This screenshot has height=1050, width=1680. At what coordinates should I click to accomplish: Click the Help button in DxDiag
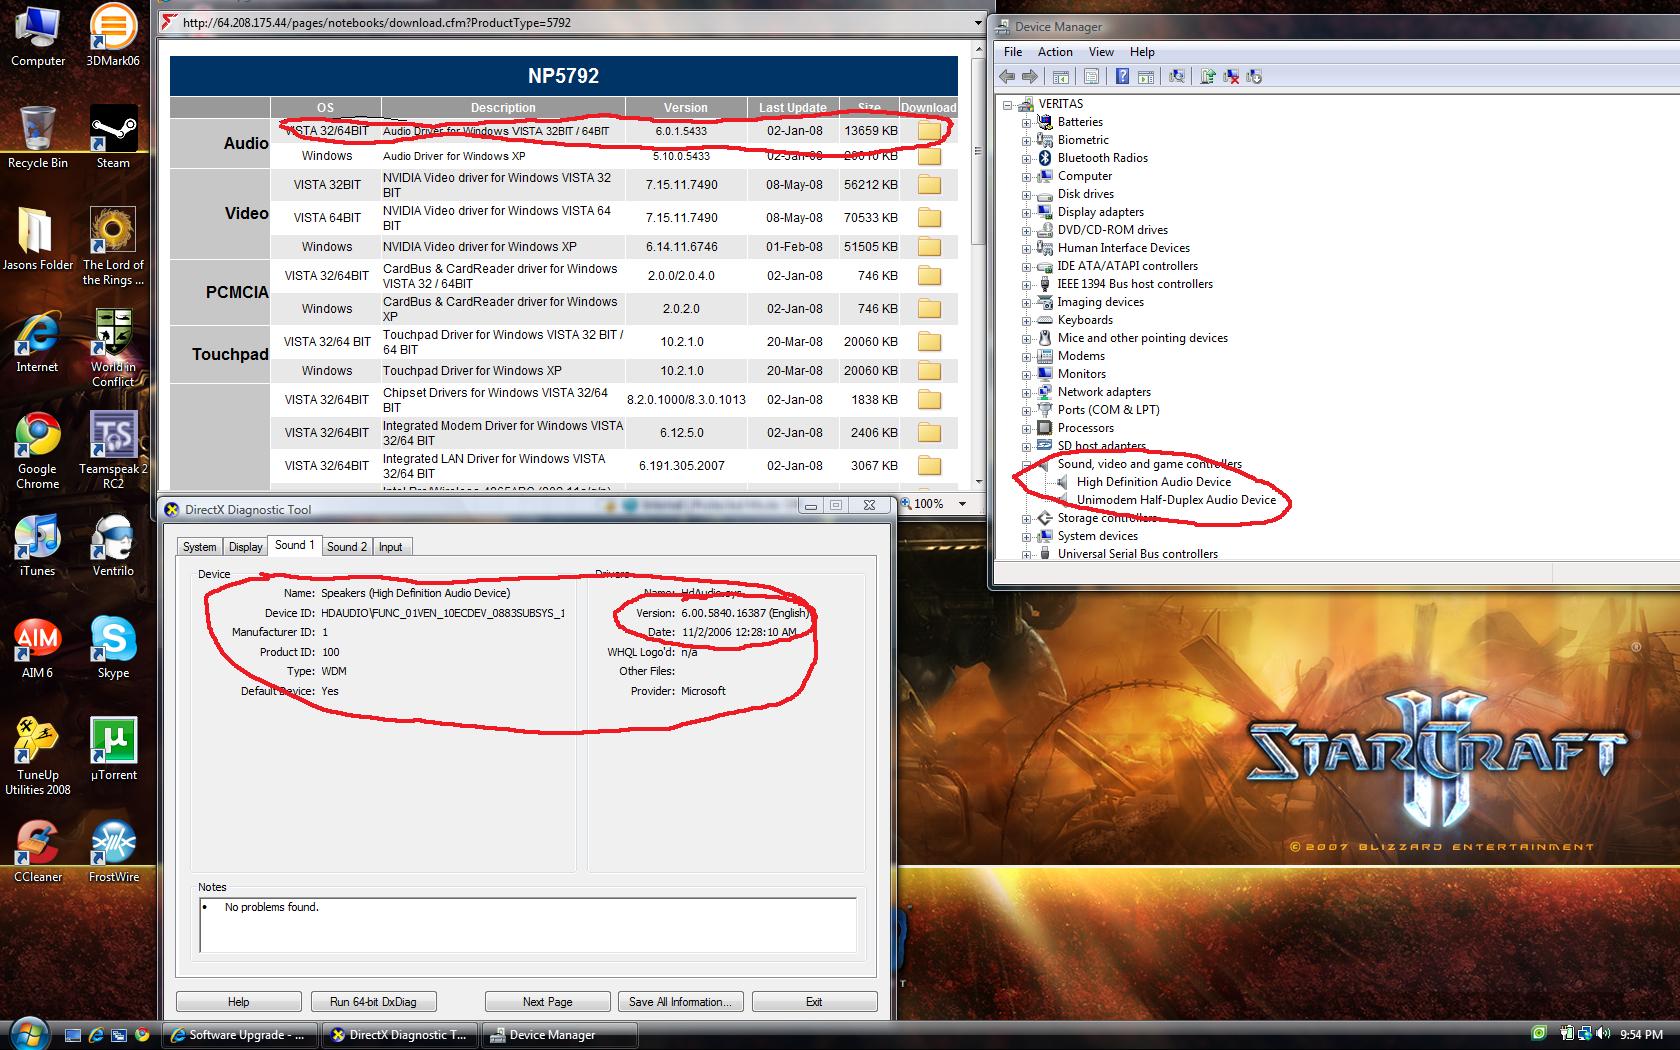coord(239,1002)
